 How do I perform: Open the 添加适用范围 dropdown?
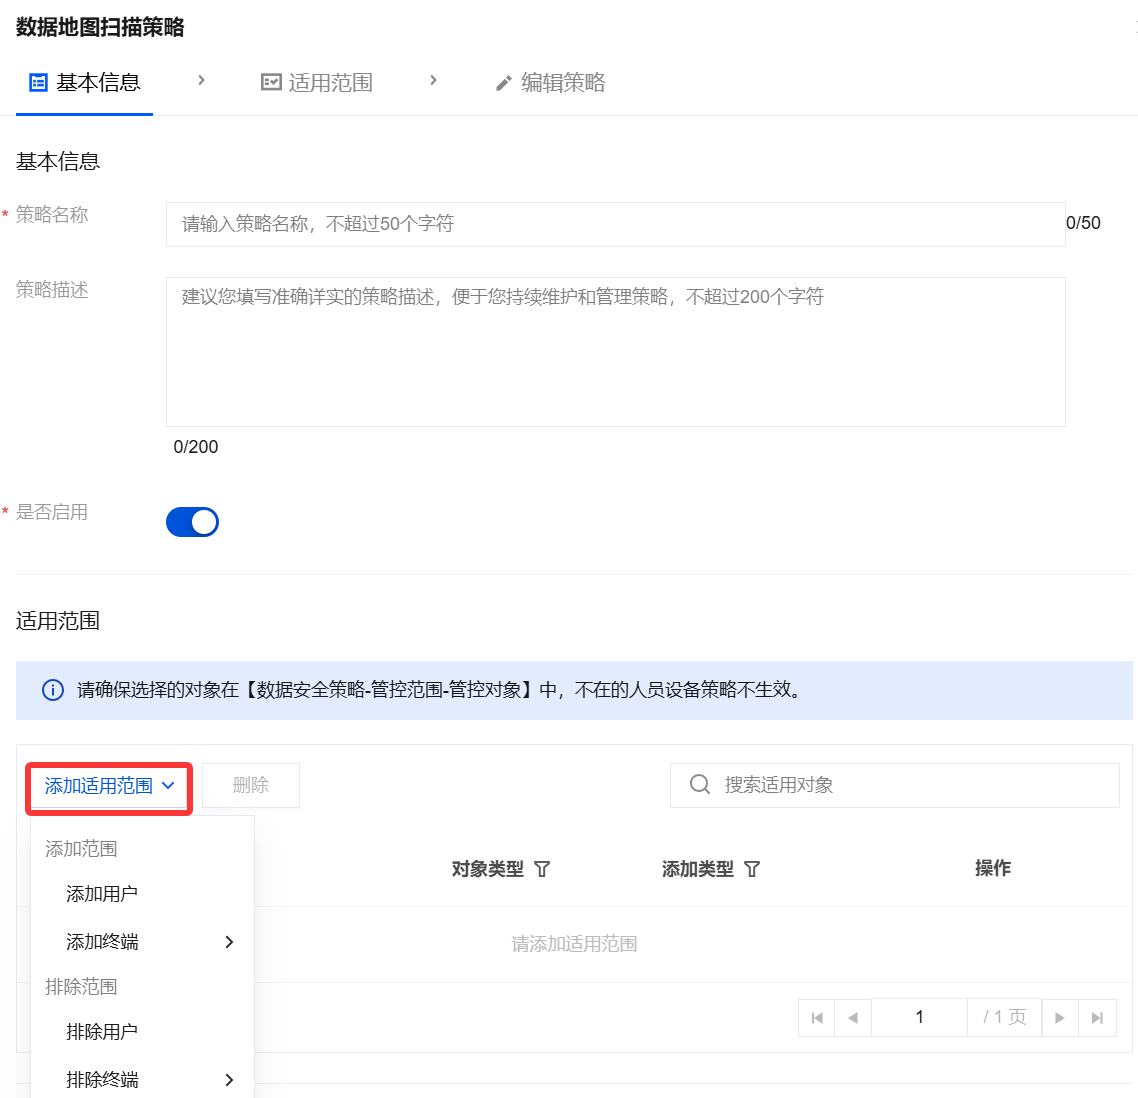(109, 786)
